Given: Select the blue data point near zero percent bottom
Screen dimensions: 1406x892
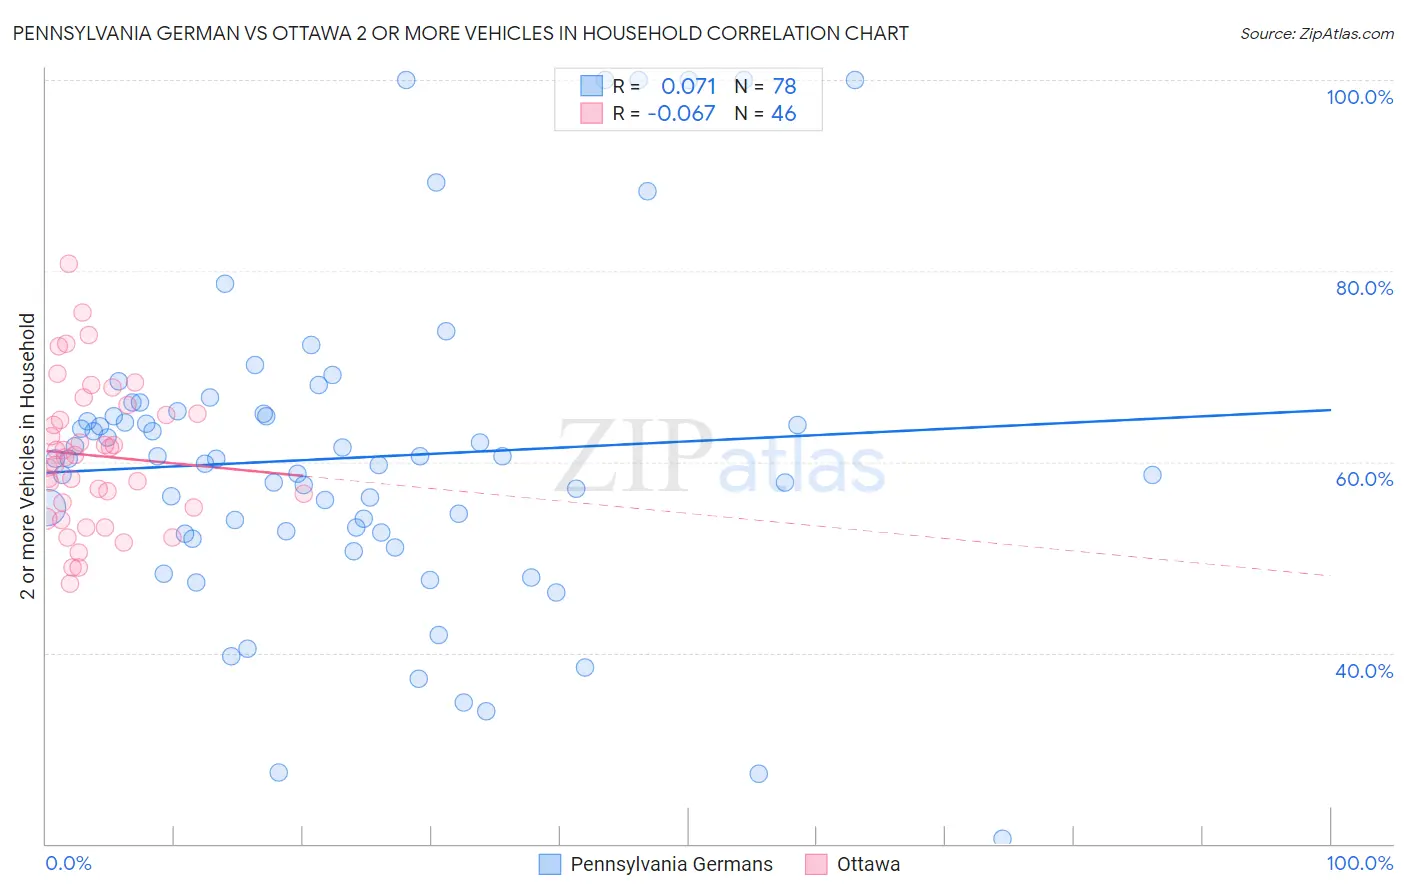Looking at the screenshot, I should [x=1002, y=838].
